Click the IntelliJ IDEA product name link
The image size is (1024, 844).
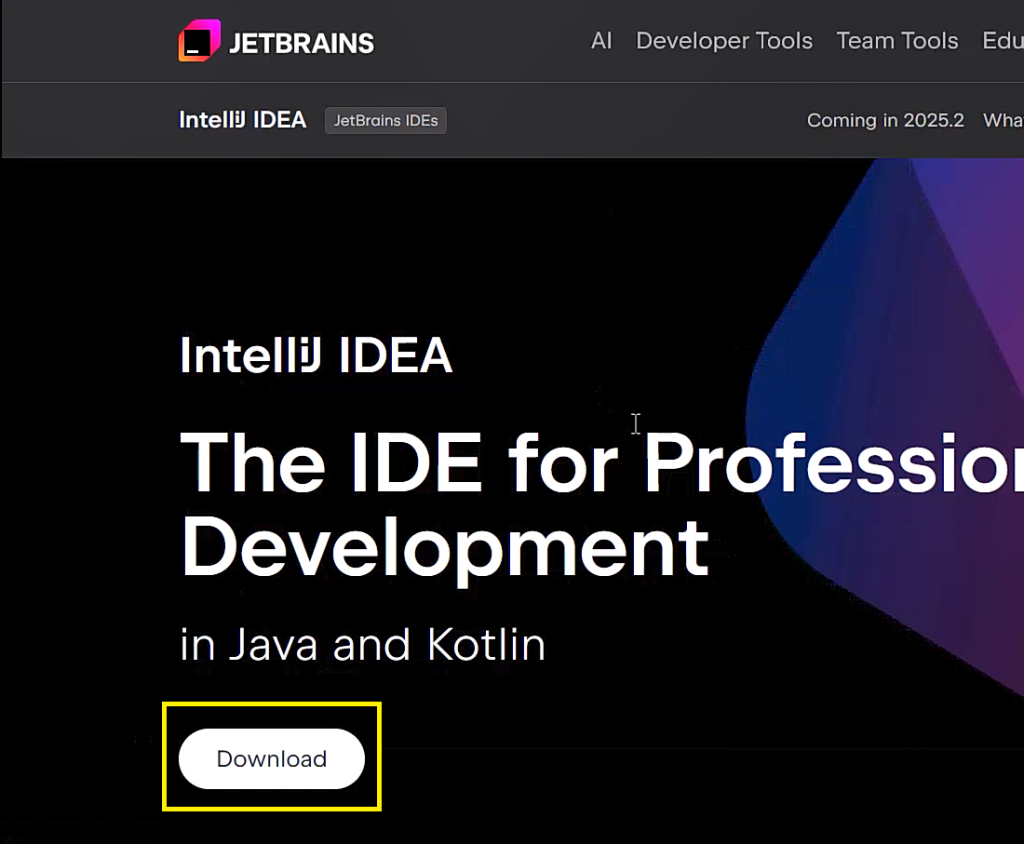click(242, 119)
